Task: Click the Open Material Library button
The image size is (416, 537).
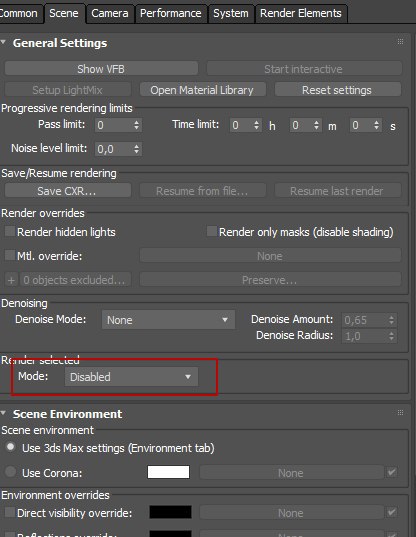Action: coord(202,90)
